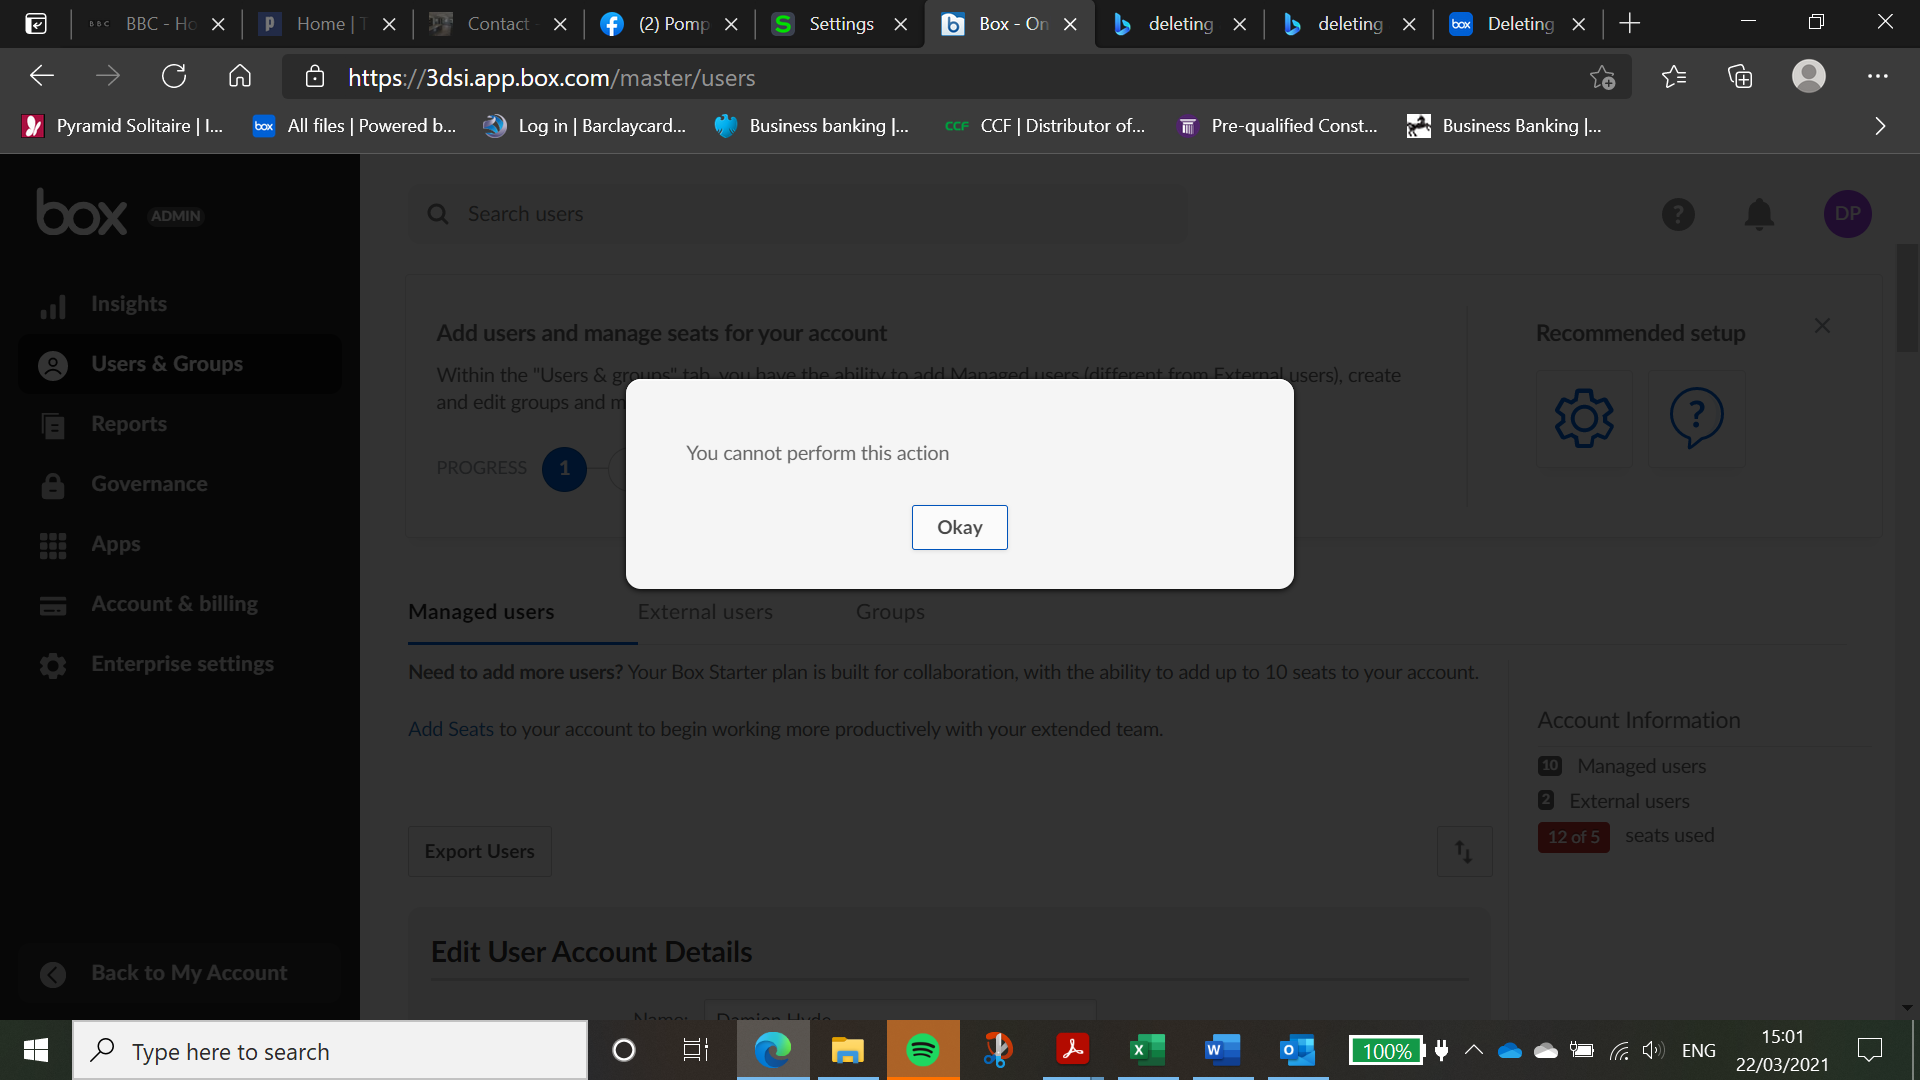Open Task View on the taskbar
This screenshot has height=1080, width=1920.
pyautogui.click(x=695, y=1050)
